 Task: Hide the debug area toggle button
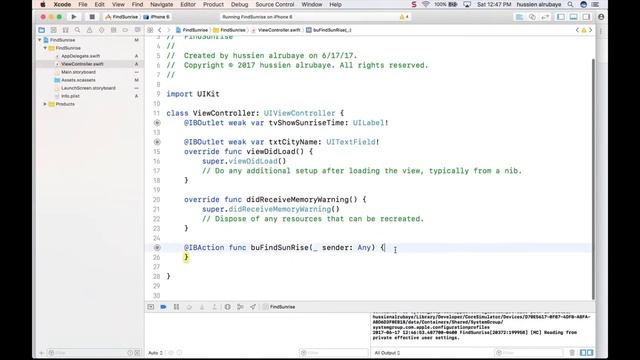(x=151, y=307)
